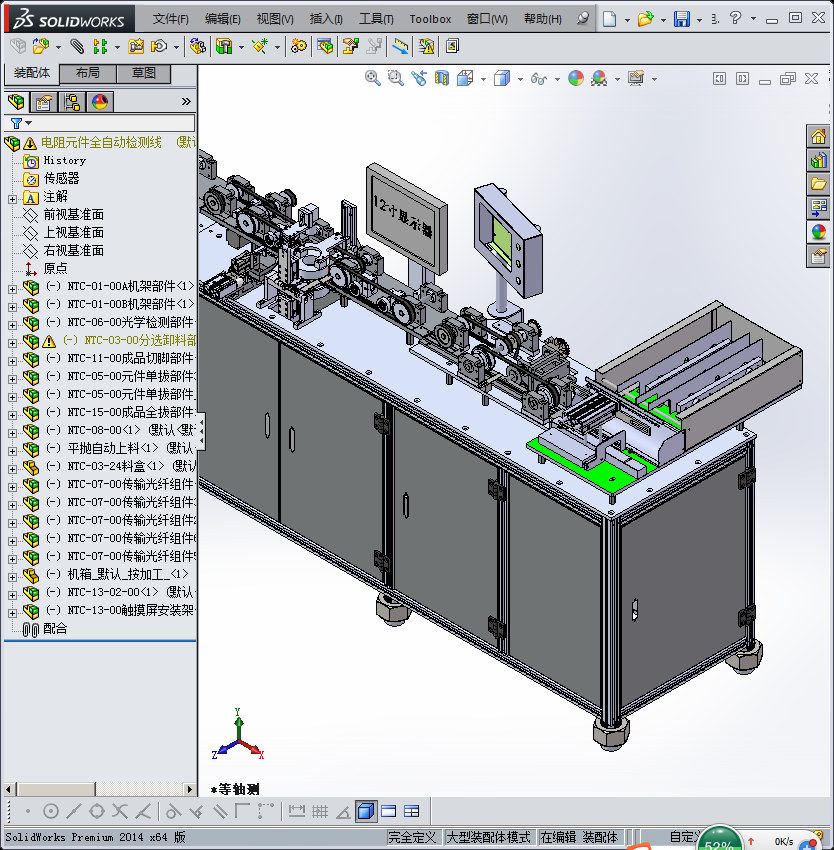Viewport: 834px width, 850px height.
Task: Toggle single viewport layout button
Action: click(389, 811)
